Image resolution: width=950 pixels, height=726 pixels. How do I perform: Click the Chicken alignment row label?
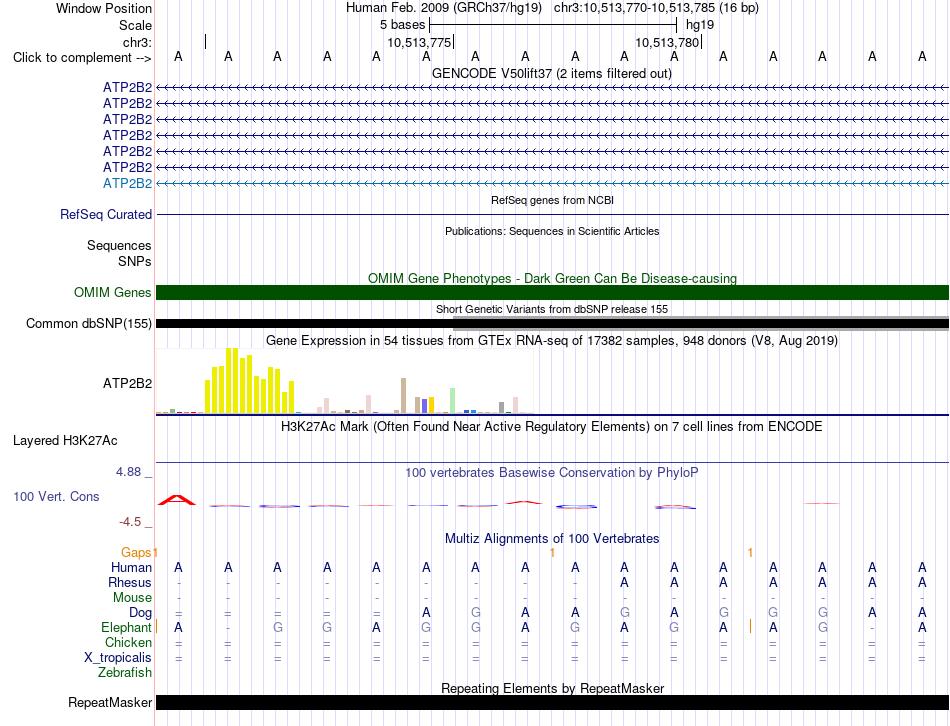pyautogui.click(x=128, y=642)
